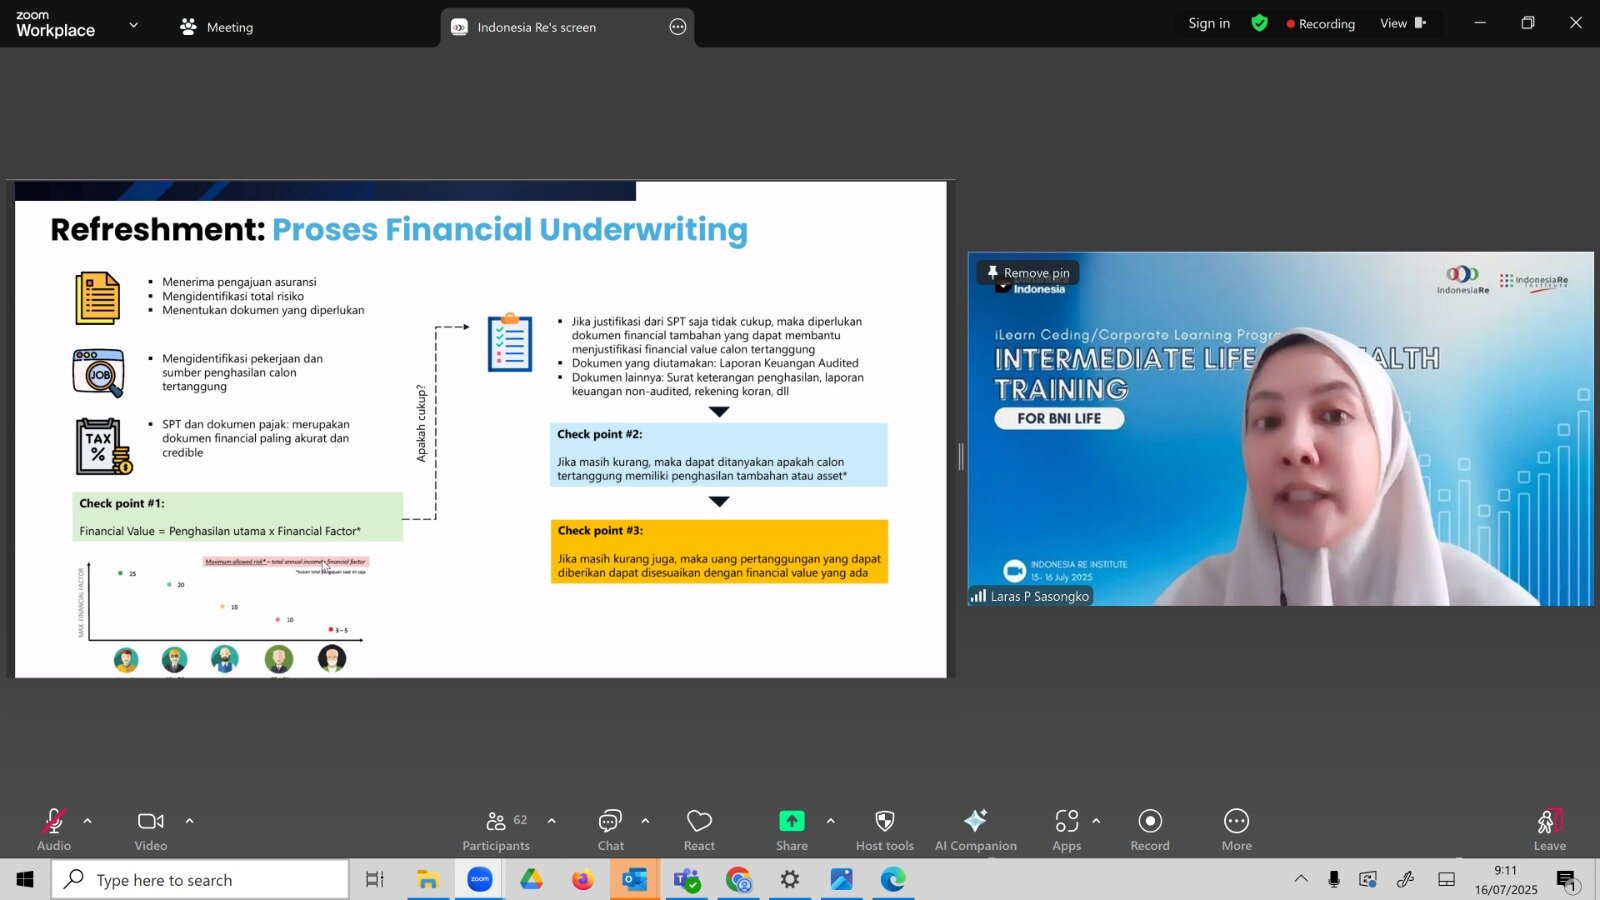The width and height of the screenshot is (1600, 900).
Task: Click the green Share screen icon
Action: tap(791, 821)
